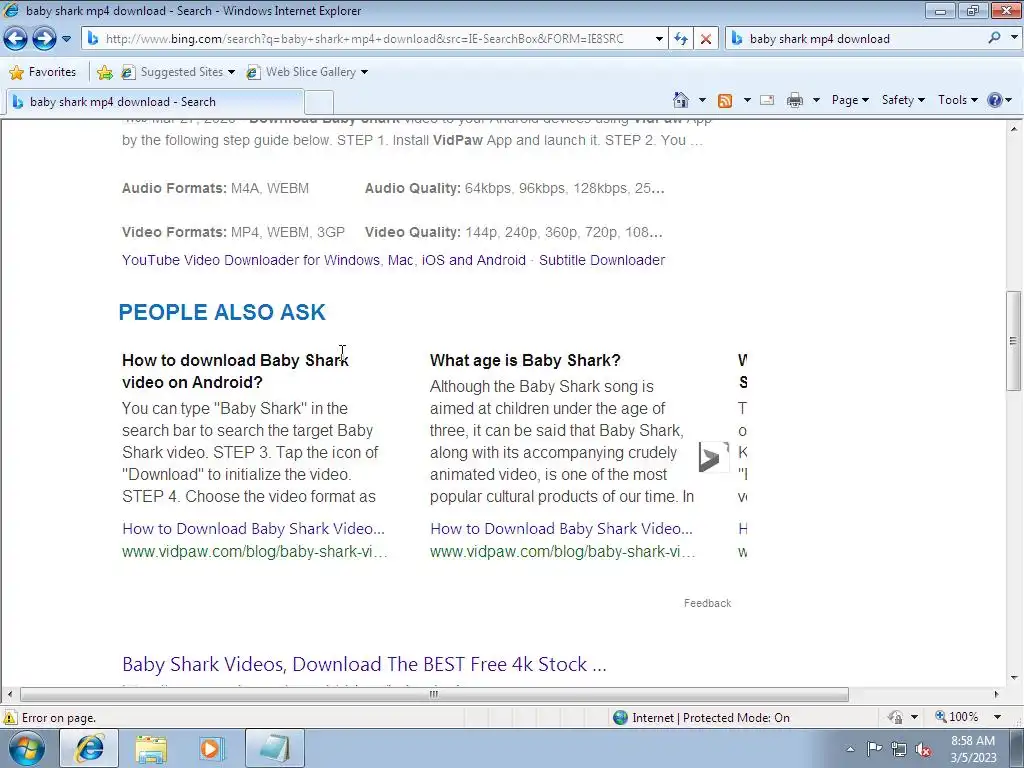Click 'Internet | Protected Mode: On' status zone

click(x=702, y=718)
